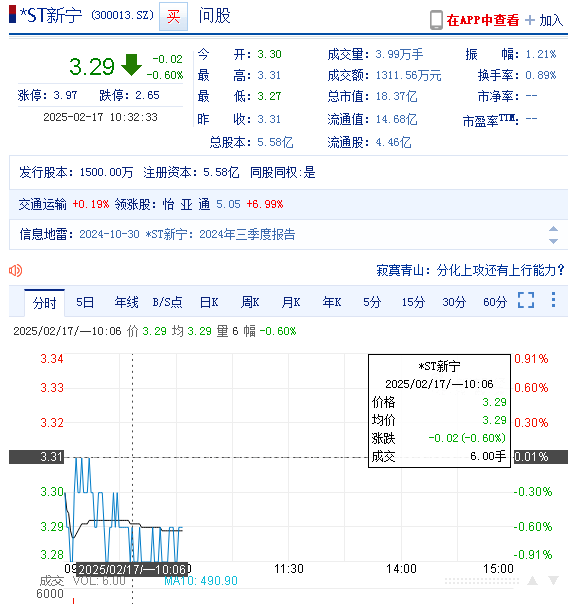Screen dimensions: 568x604
Task: Click the phone icon next to 在APP中查看
Action: (x=436, y=20)
